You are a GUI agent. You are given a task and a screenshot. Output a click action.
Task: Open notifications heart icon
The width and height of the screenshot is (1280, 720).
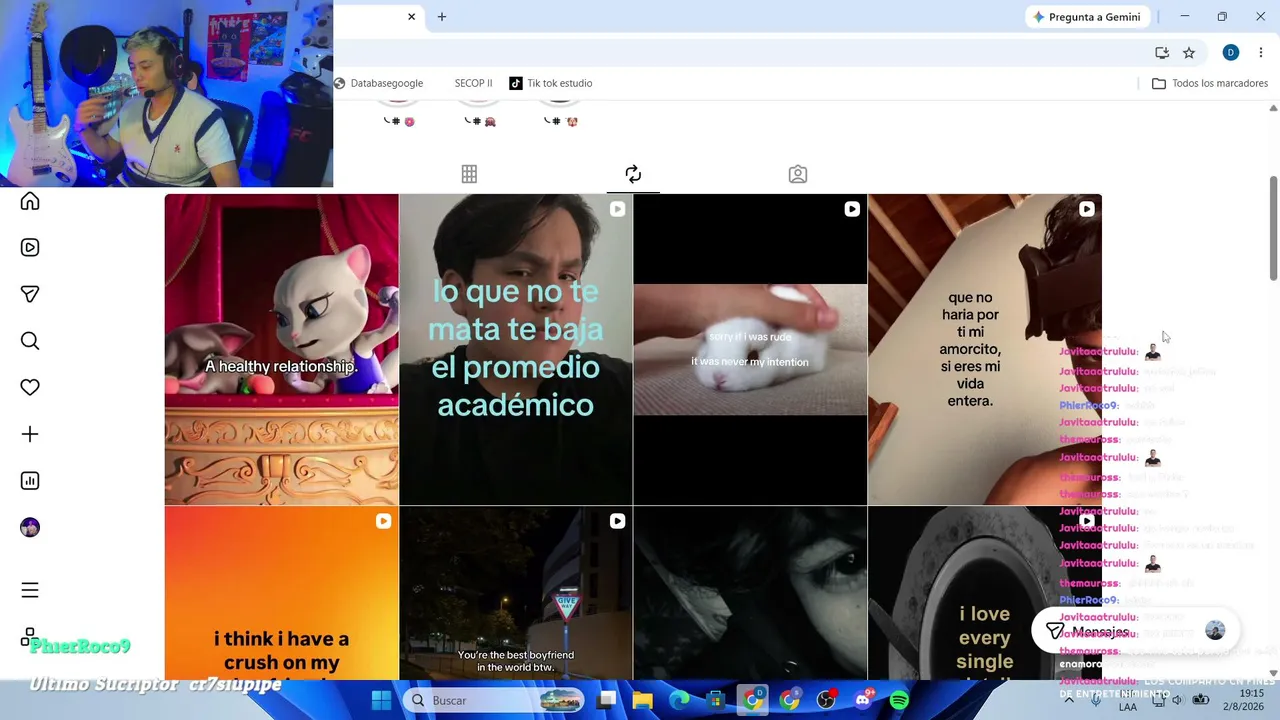point(30,387)
